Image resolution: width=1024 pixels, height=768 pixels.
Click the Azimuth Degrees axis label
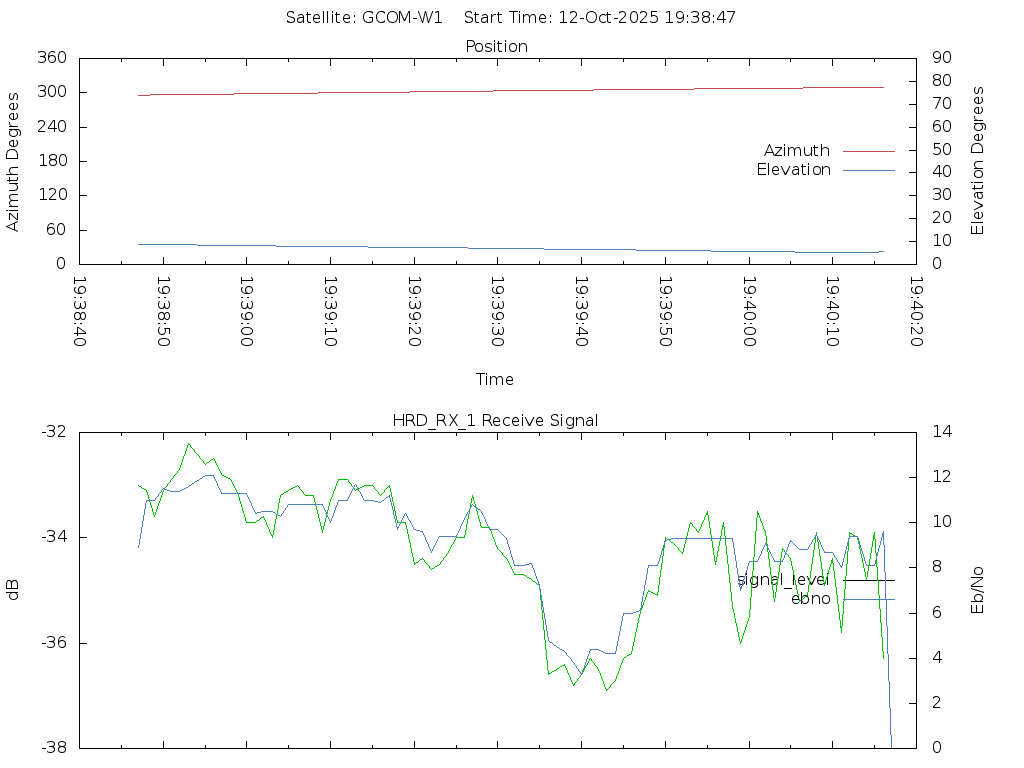coord(13,161)
